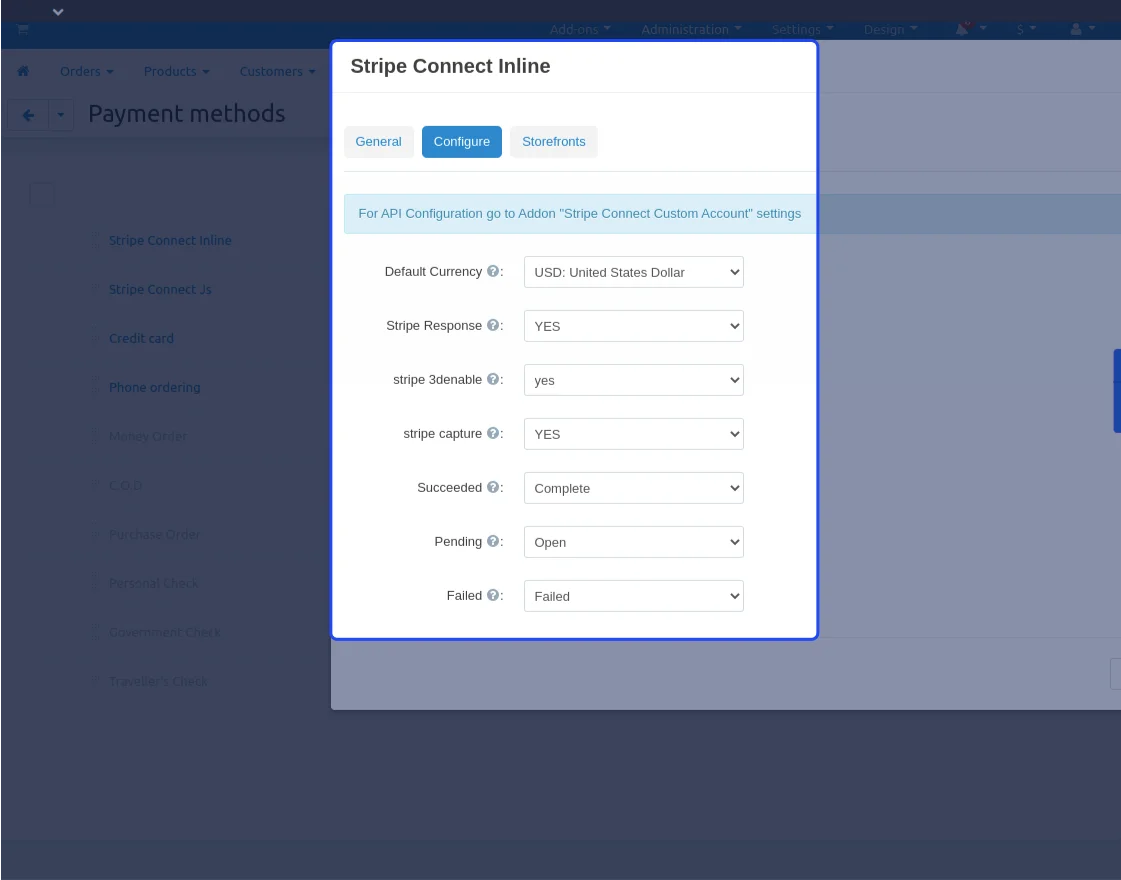Viewport: 1121px width, 880px height.
Task: Click the chevron at top-left of page
Action: [59, 11]
